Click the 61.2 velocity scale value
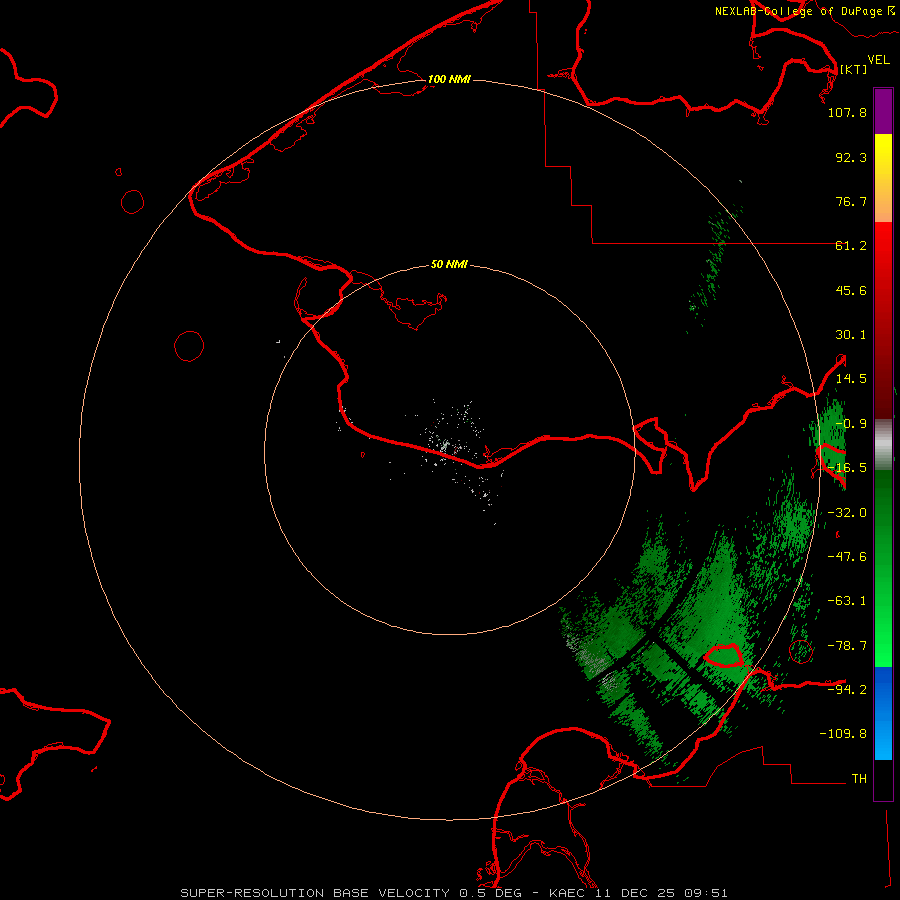This screenshot has width=900, height=900. (851, 246)
